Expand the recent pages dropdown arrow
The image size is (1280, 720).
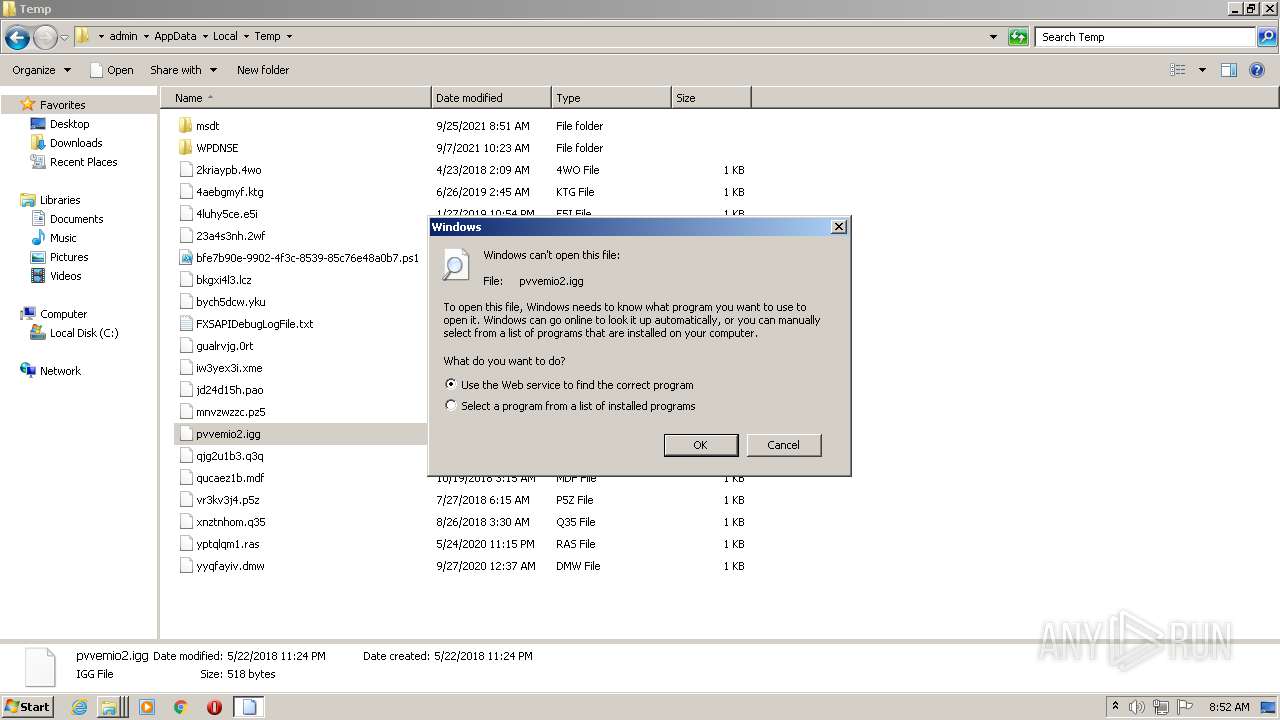[x=64, y=38]
